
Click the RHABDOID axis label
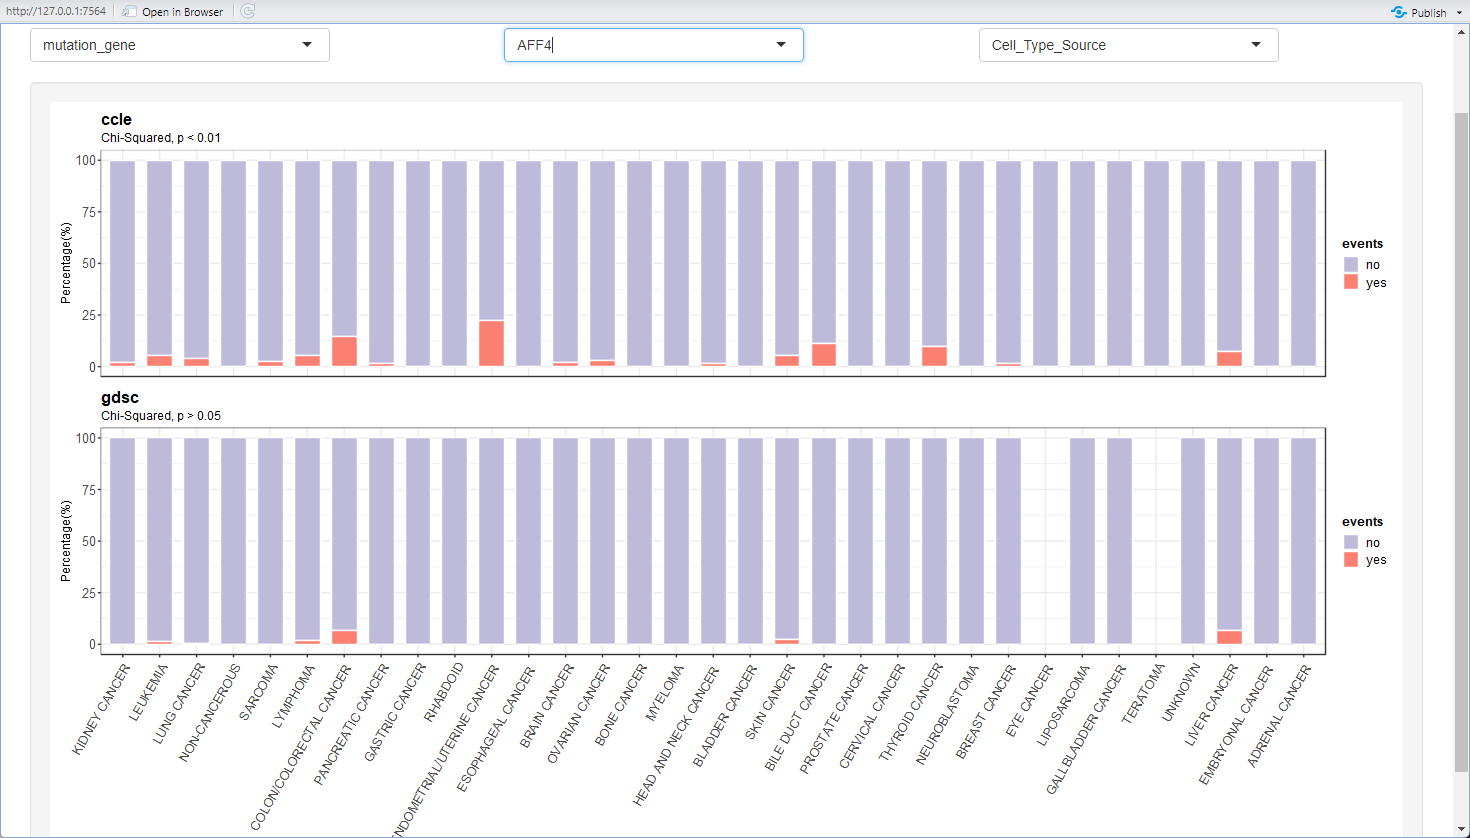tap(444, 692)
